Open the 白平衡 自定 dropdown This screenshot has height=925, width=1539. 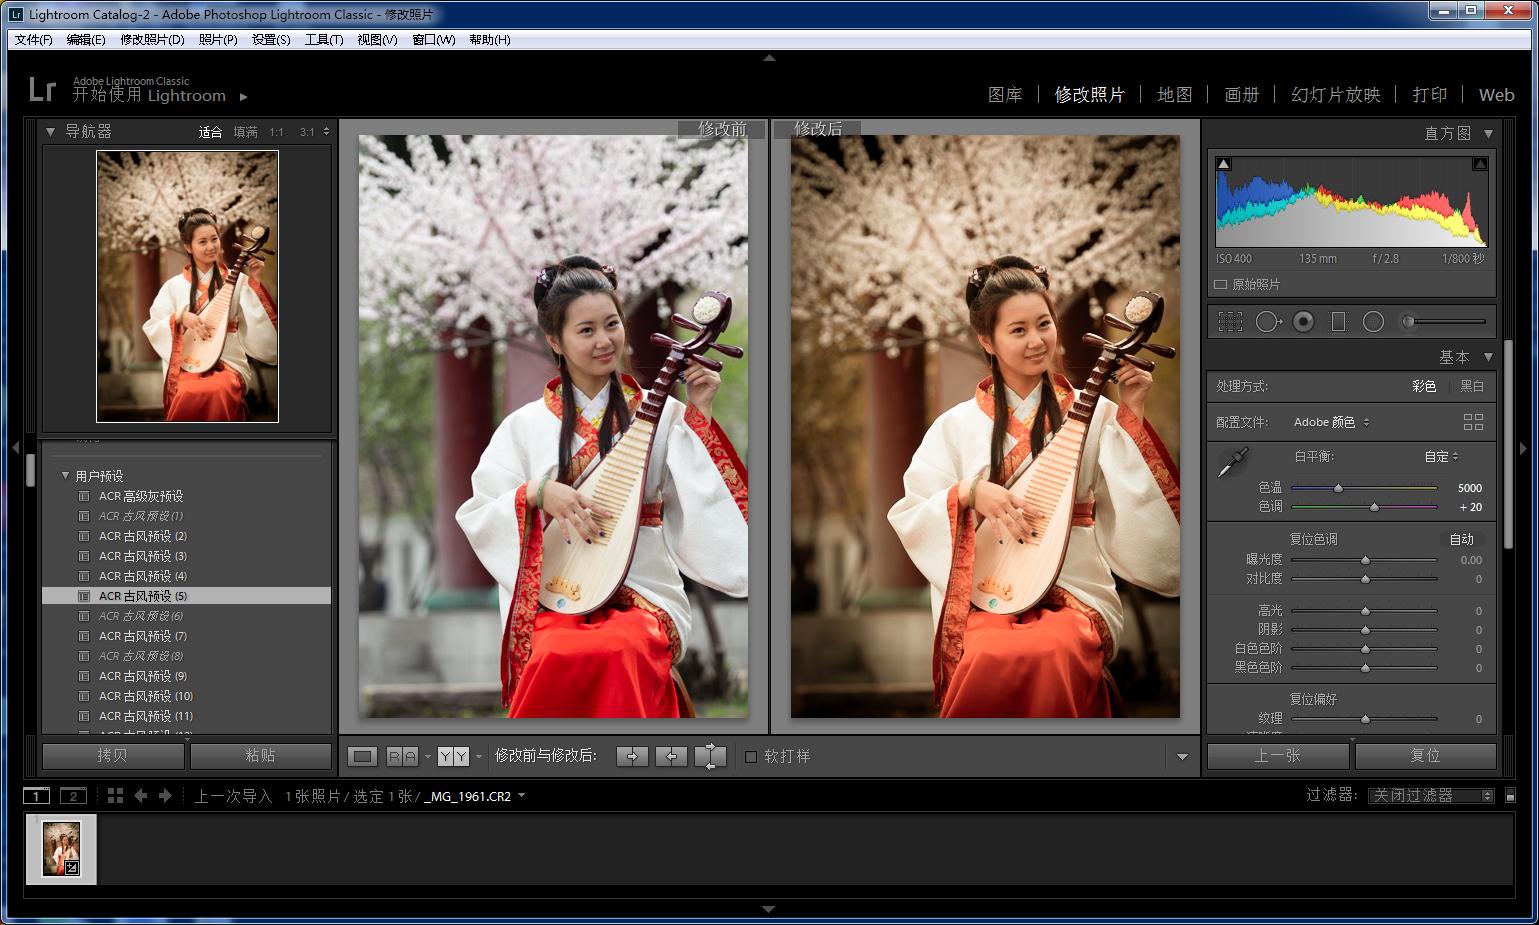pos(1440,456)
